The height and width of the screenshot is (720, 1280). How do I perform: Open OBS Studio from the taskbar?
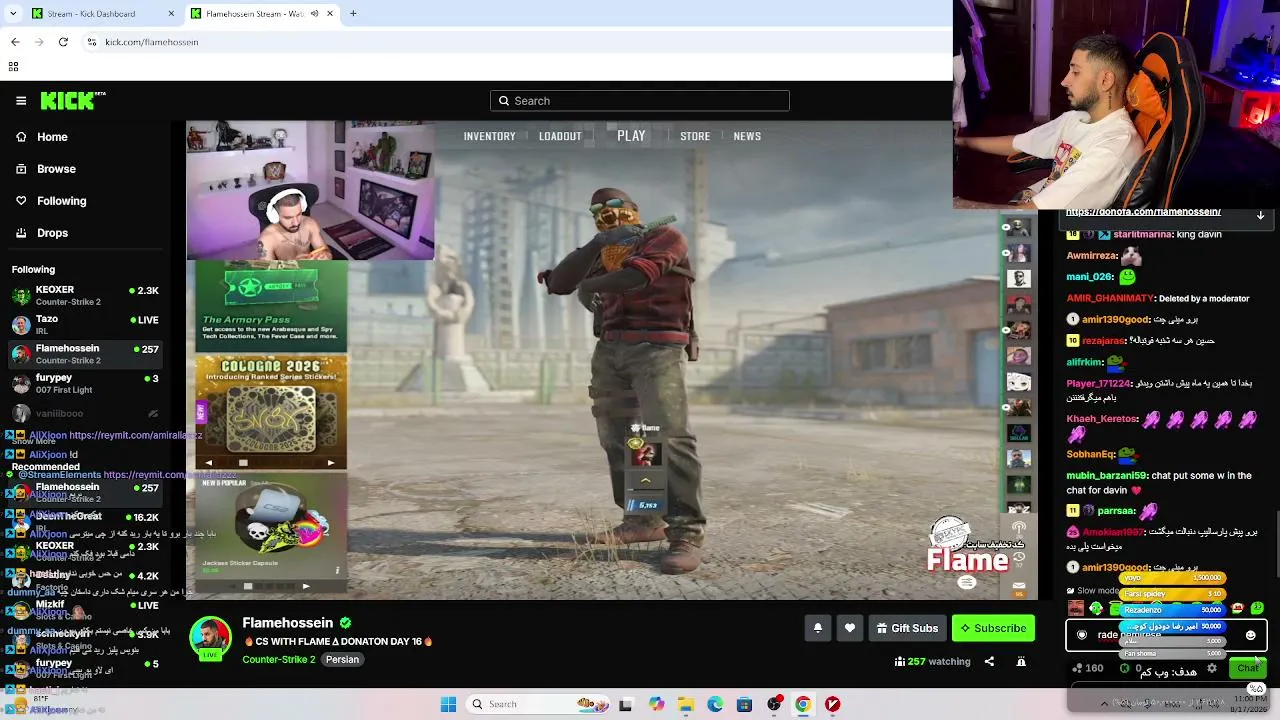pyautogui.click(x=774, y=704)
